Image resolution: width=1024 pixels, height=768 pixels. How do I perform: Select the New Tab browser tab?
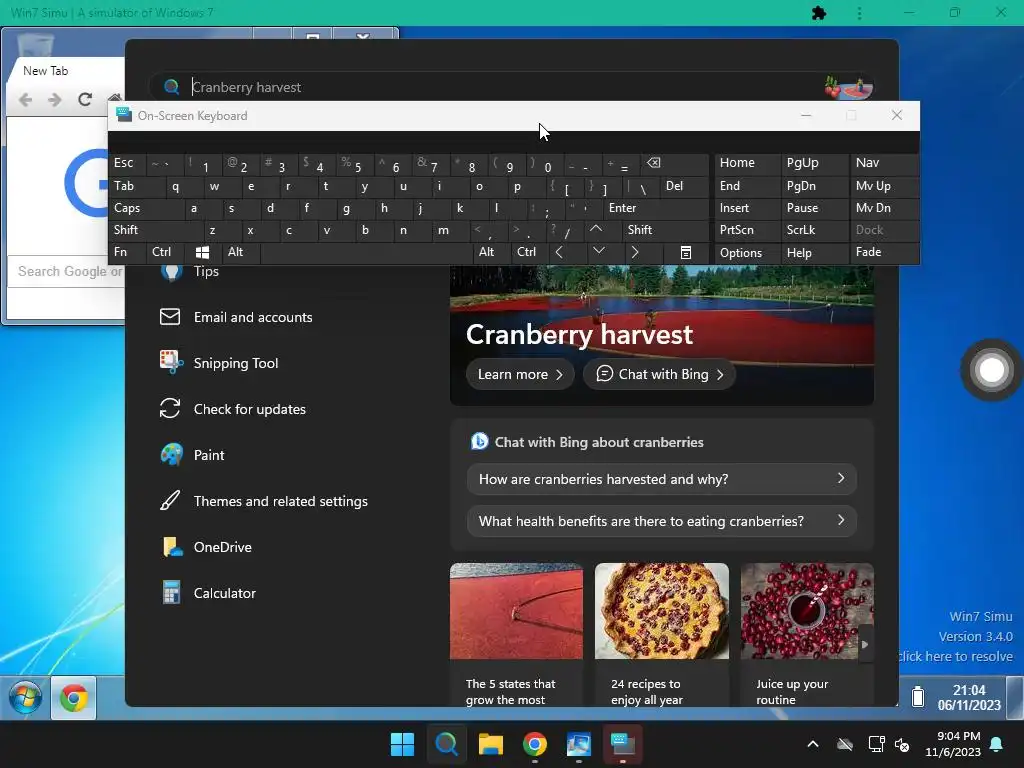46,71
